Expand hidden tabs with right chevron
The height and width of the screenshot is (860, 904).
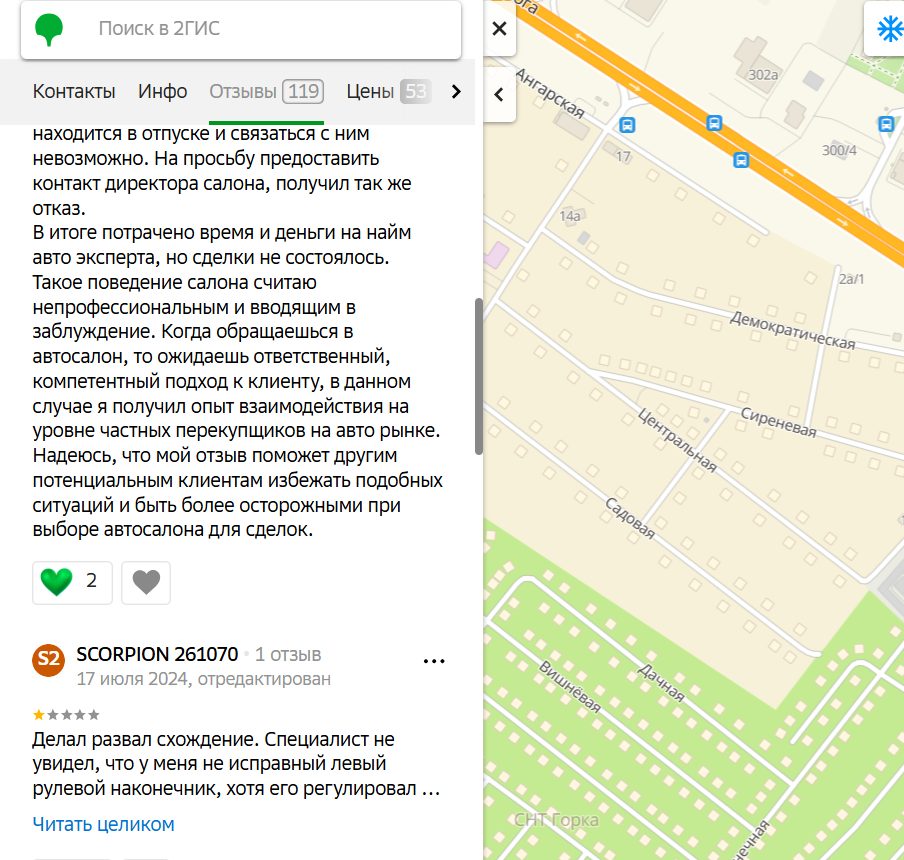point(456,91)
